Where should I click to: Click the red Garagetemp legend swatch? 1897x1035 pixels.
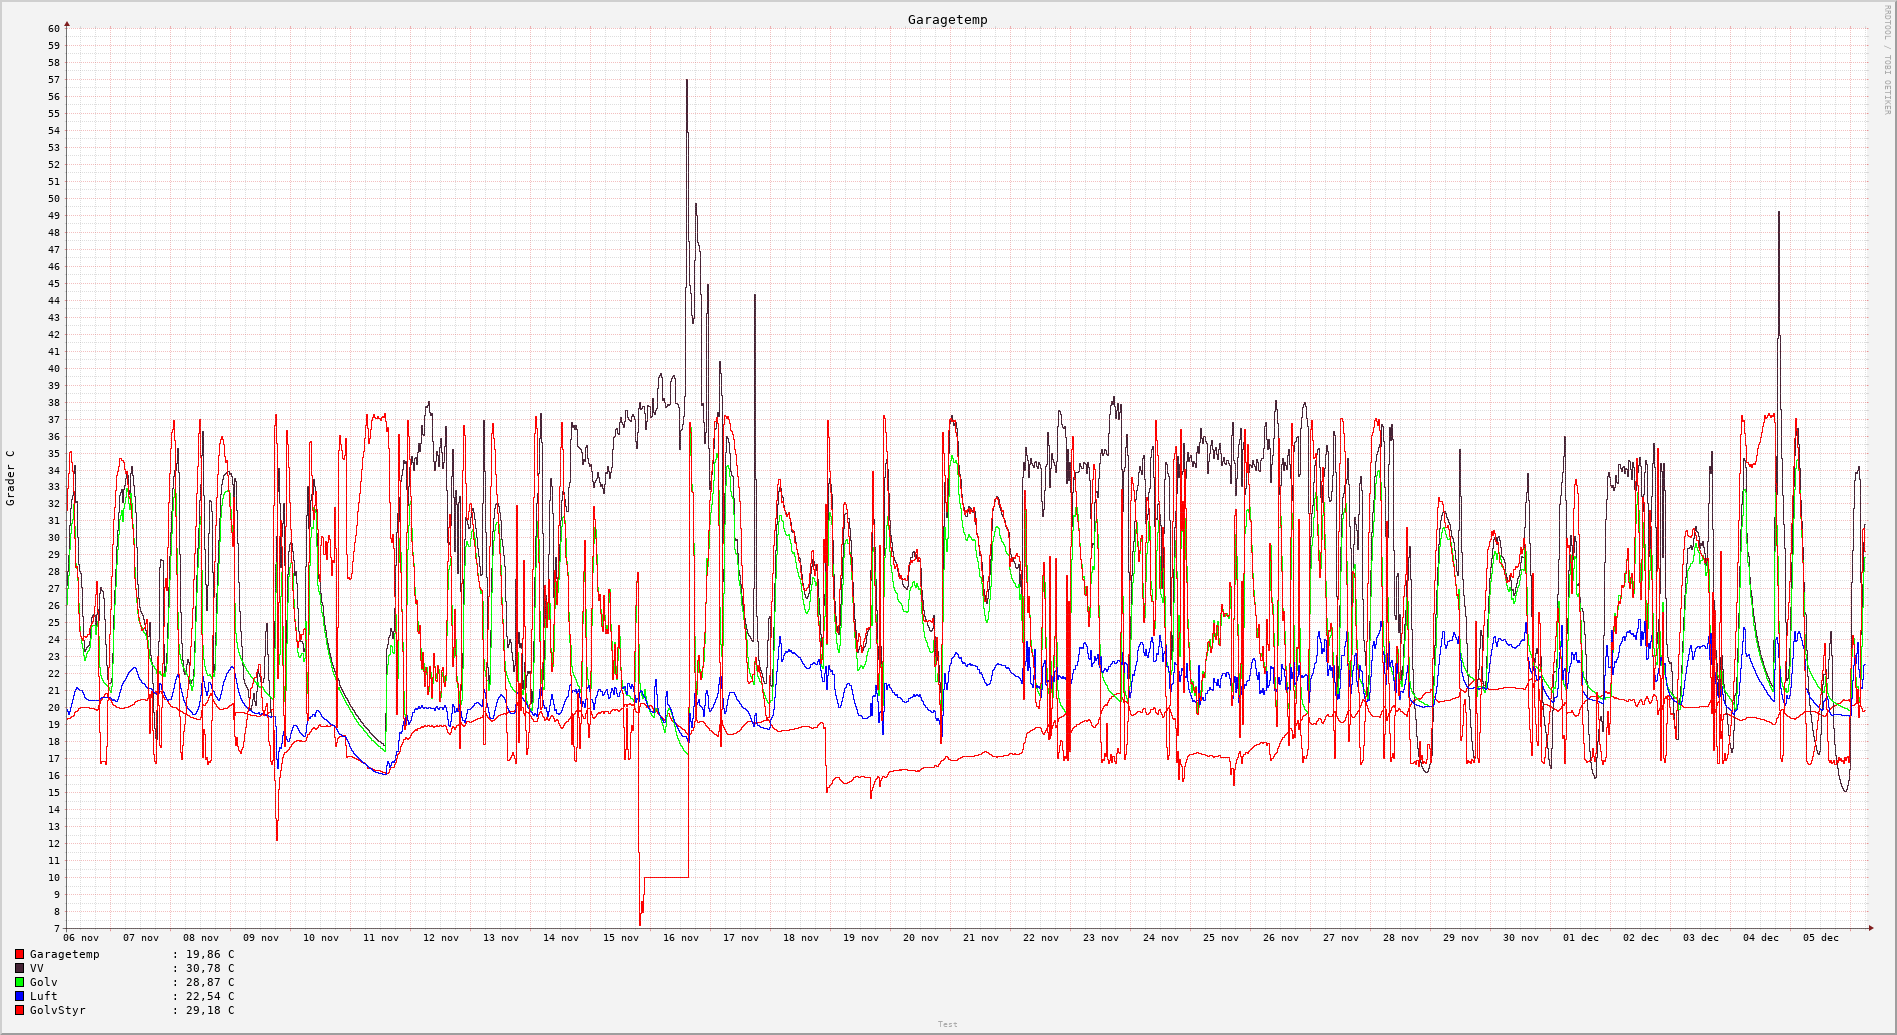pos(19,955)
